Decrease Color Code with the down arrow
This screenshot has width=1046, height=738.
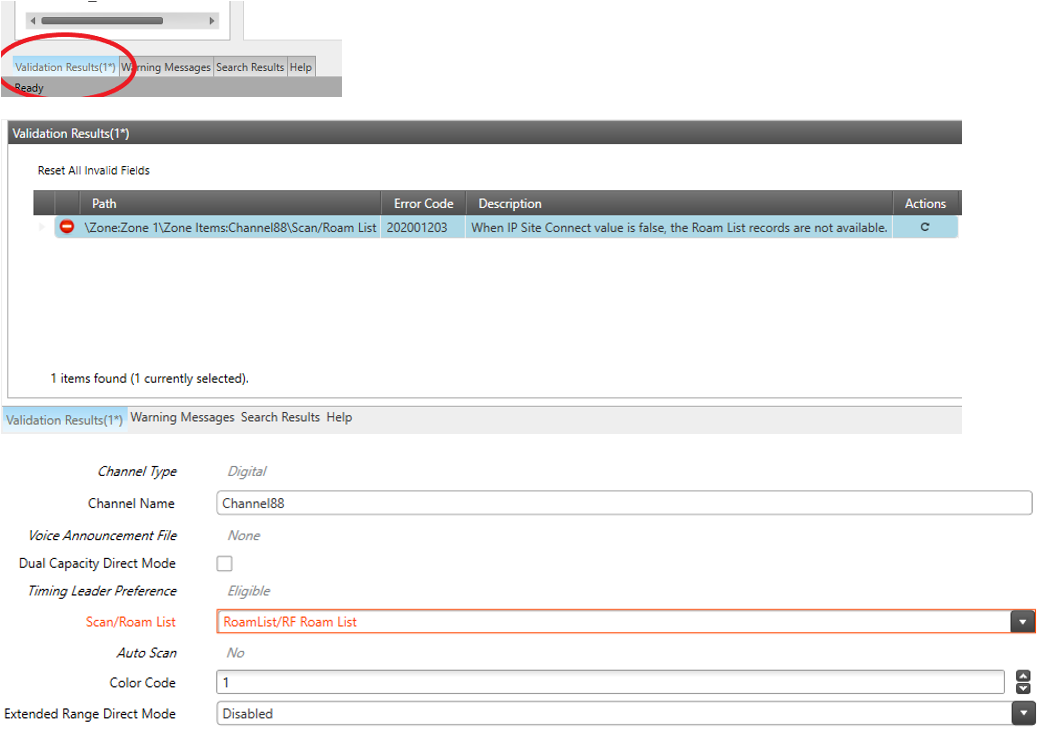click(x=1023, y=688)
